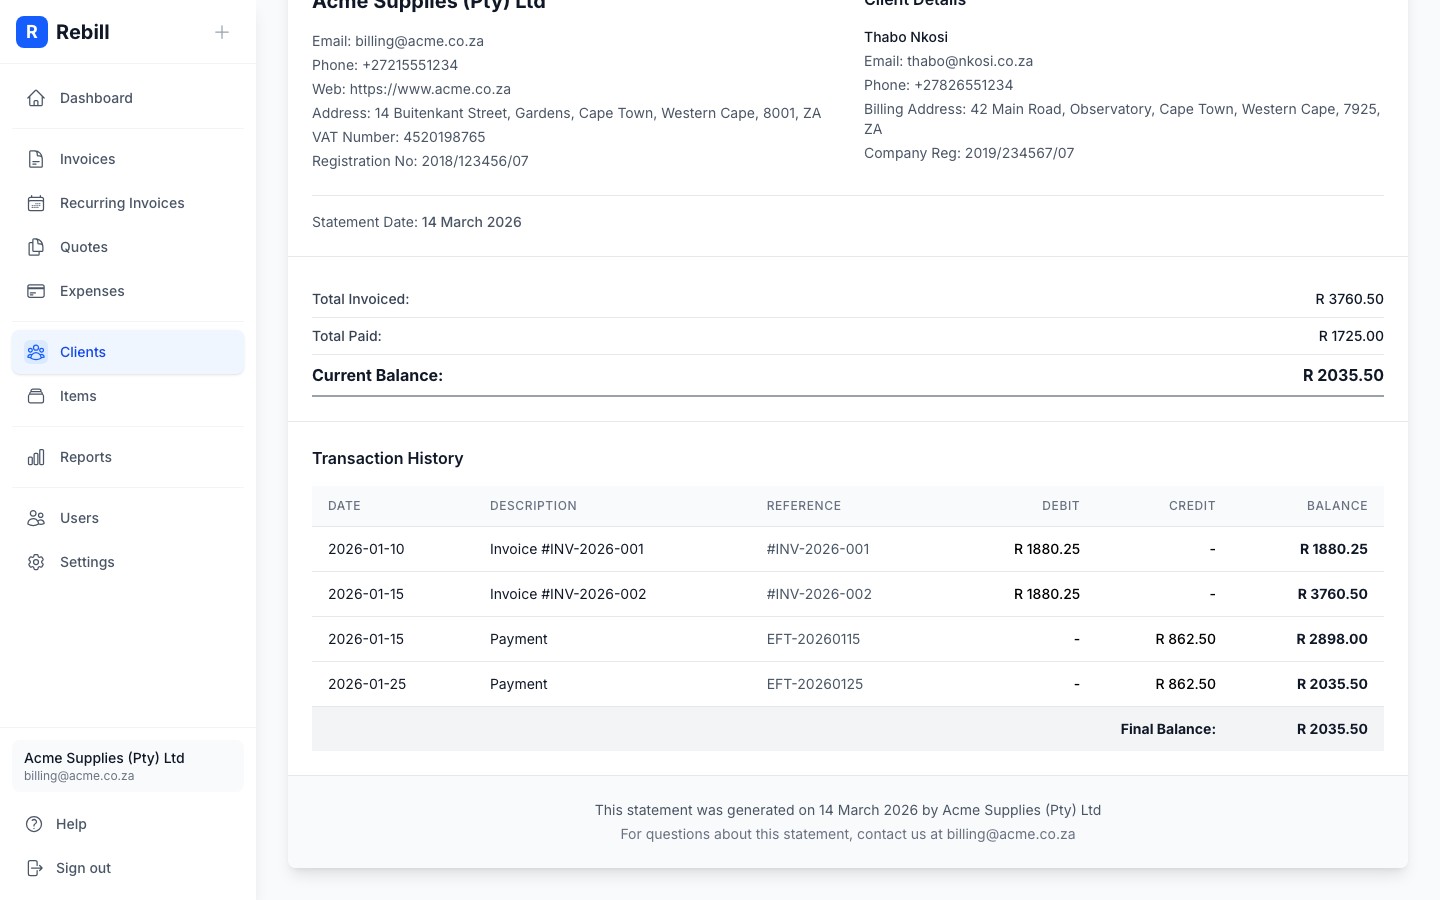This screenshot has height=900, width=1440.
Task: Click the Invoices document icon
Action: point(36,159)
